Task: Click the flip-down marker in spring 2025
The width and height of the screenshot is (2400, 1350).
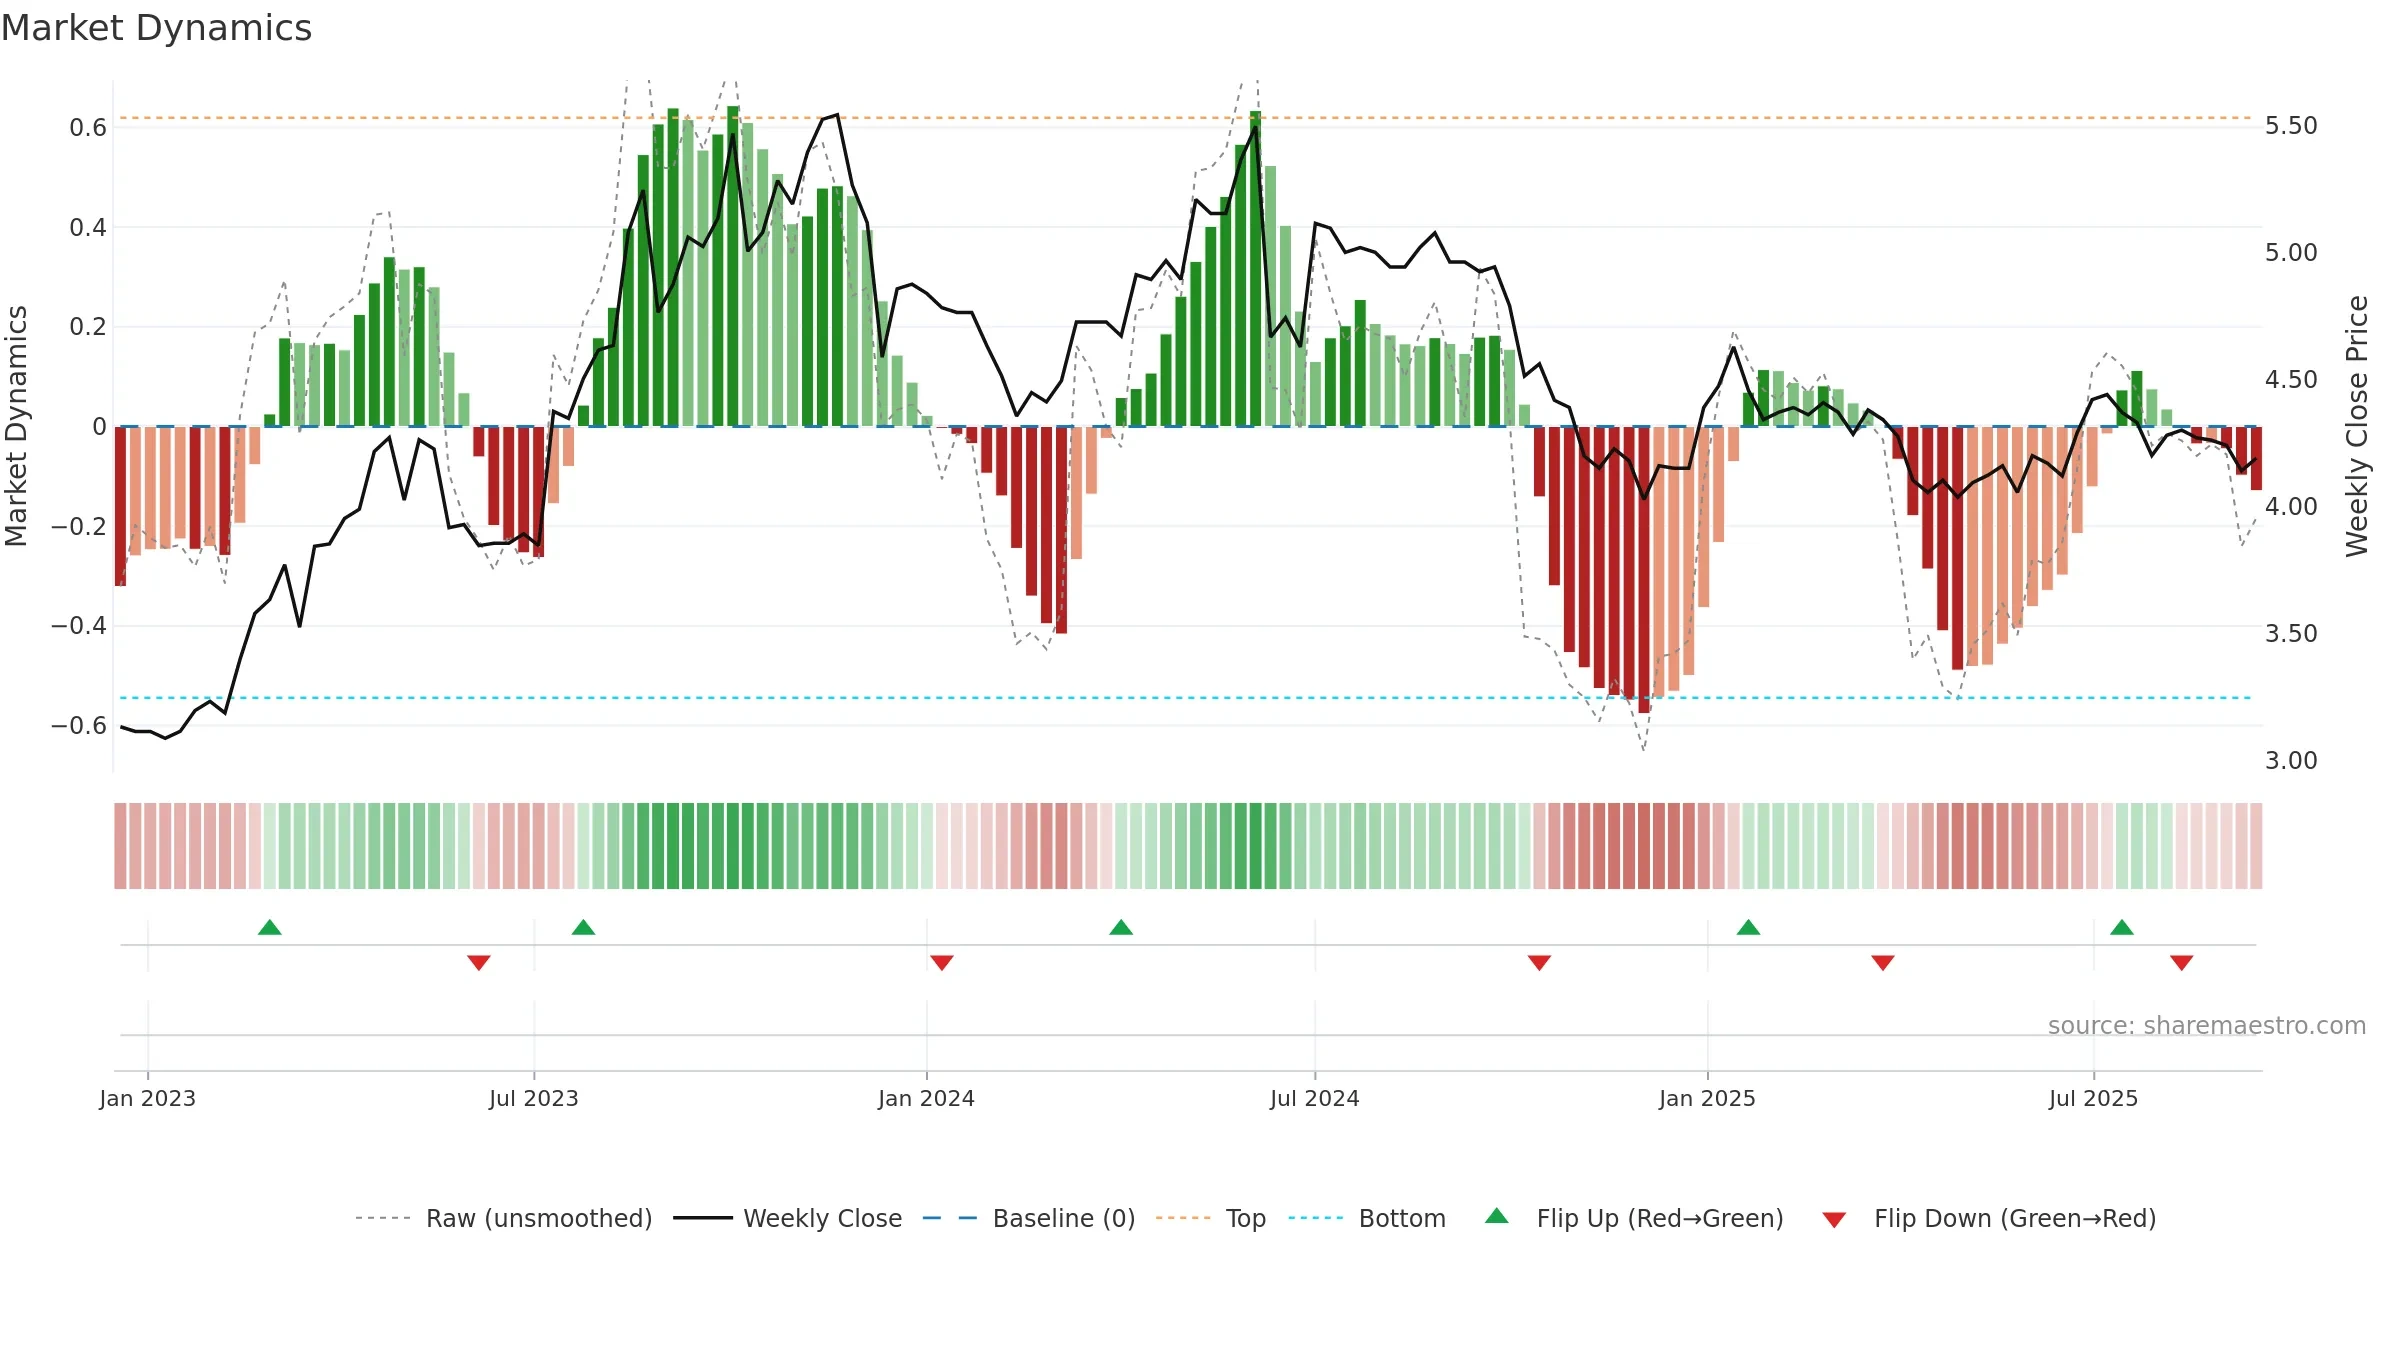Action: point(1883,963)
